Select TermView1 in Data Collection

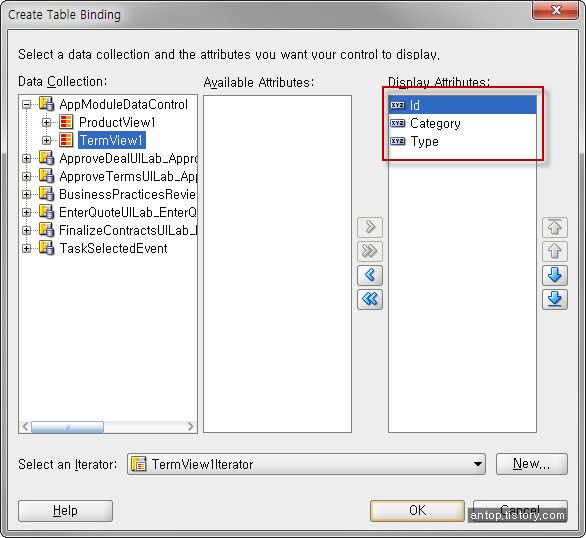pyautogui.click(x=111, y=140)
